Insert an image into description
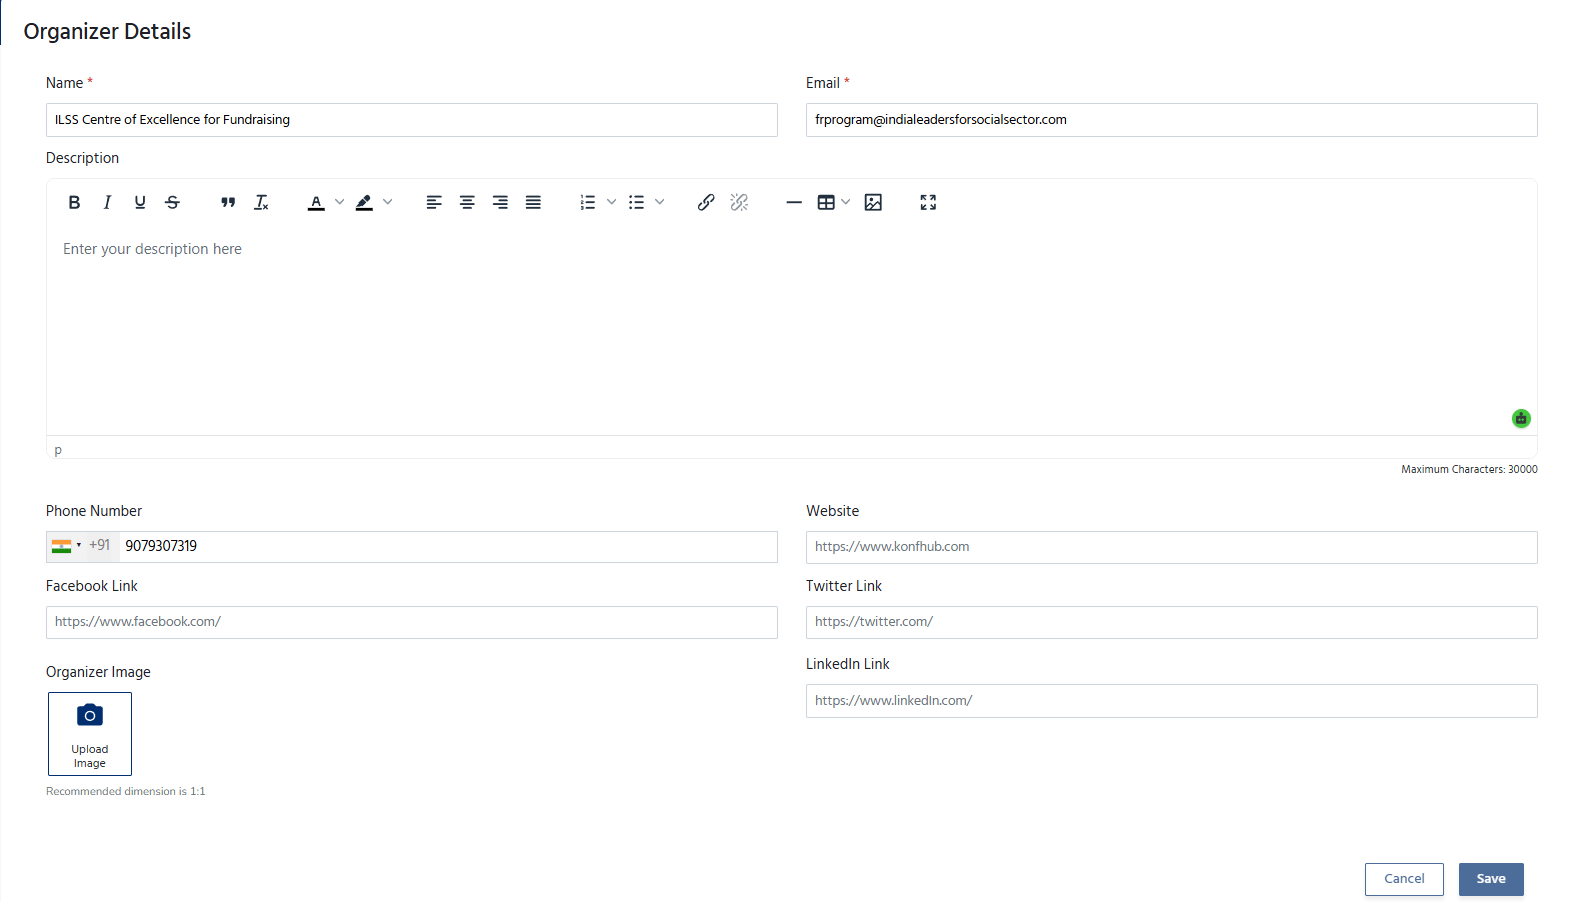The height and width of the screenshot is (902, 1576). click(873, 202)
